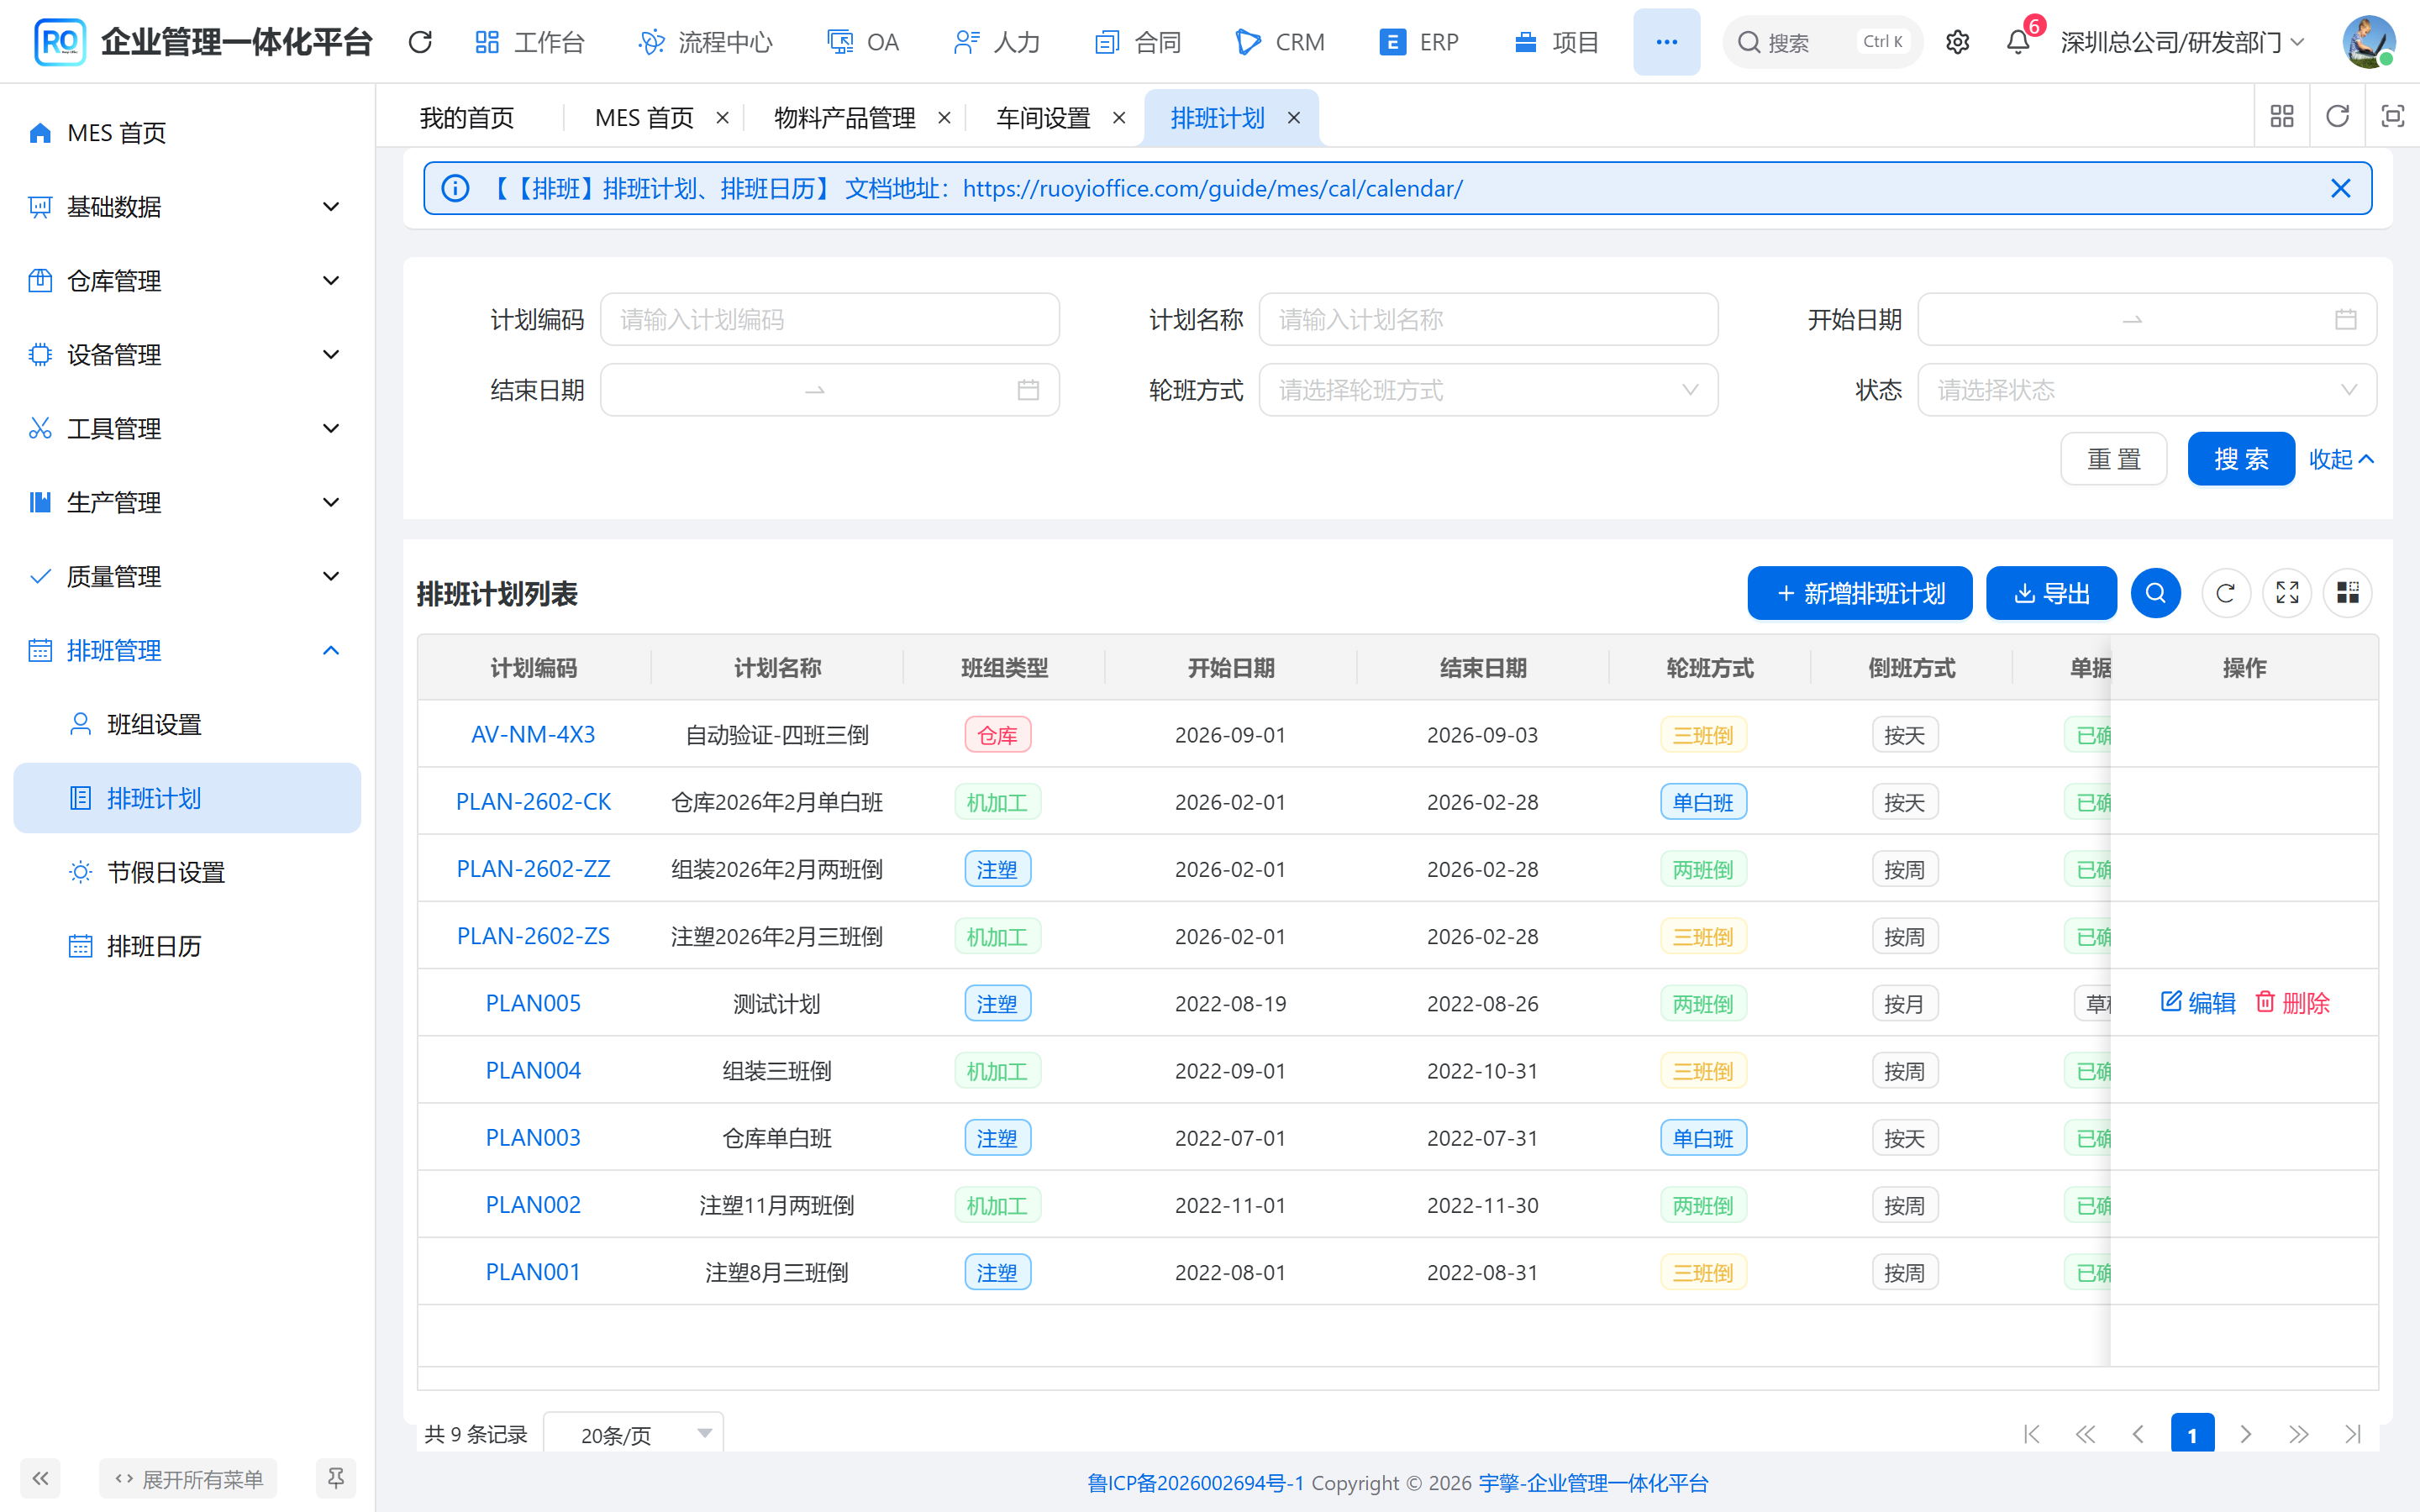Image resolution: width=2420 pixels, height=1512 pixels.
Task: Open more modules ellipsis button
Action: tap(1666, 42)
